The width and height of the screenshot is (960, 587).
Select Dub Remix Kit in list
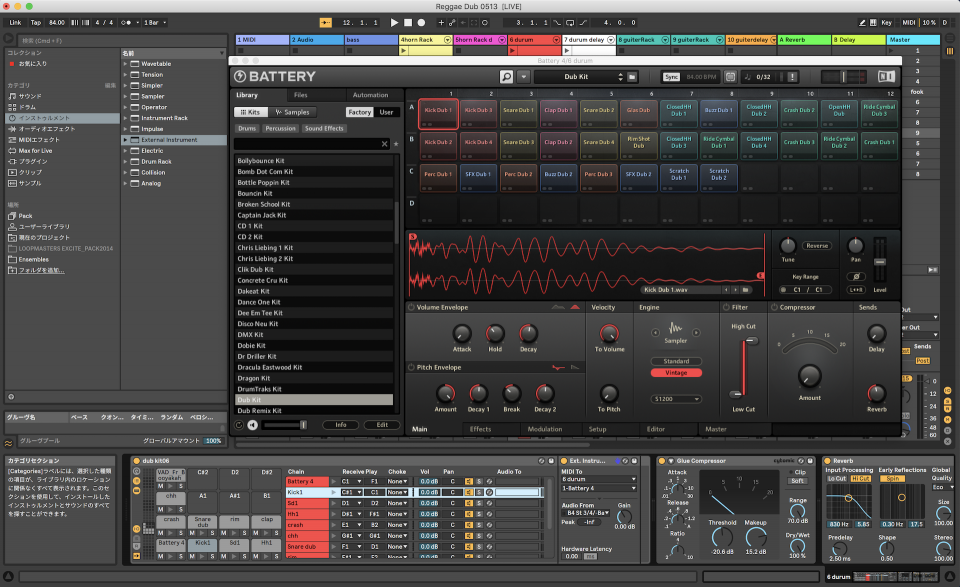[313, 411]
